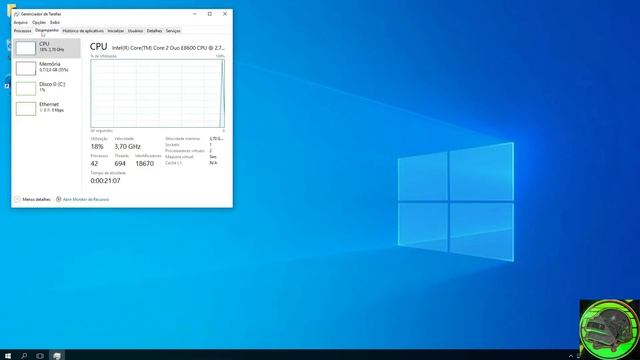Collapse view with Menos detalhes

point(32,199)
